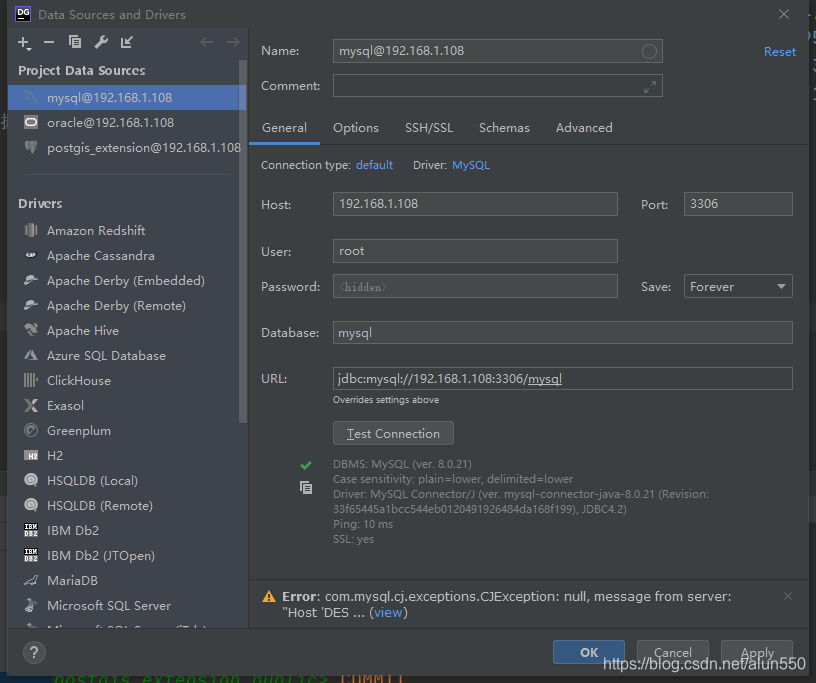Focus the Port input field
The width and height of the screenshot is (816, 683).
(738, 204)
